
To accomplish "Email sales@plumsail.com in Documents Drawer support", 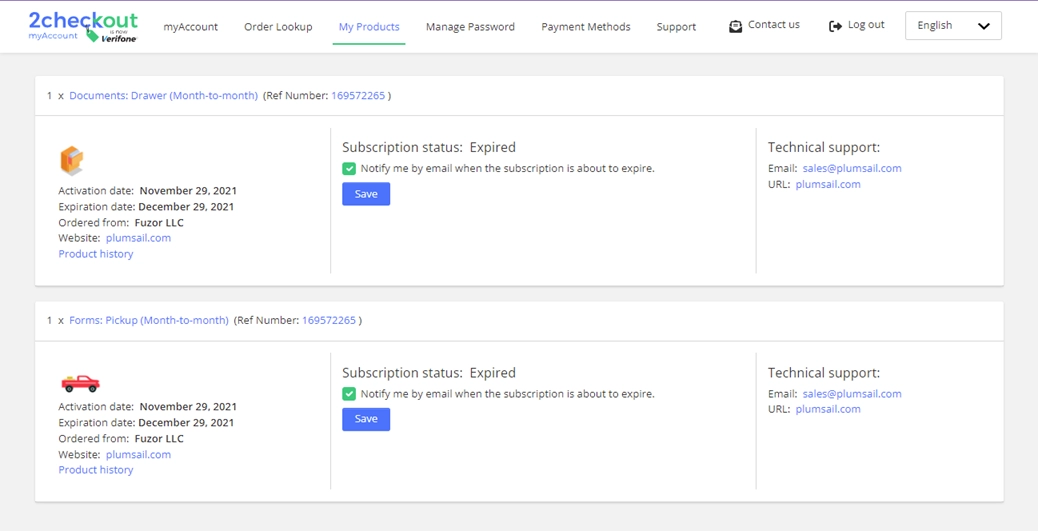I will [852, 168].
